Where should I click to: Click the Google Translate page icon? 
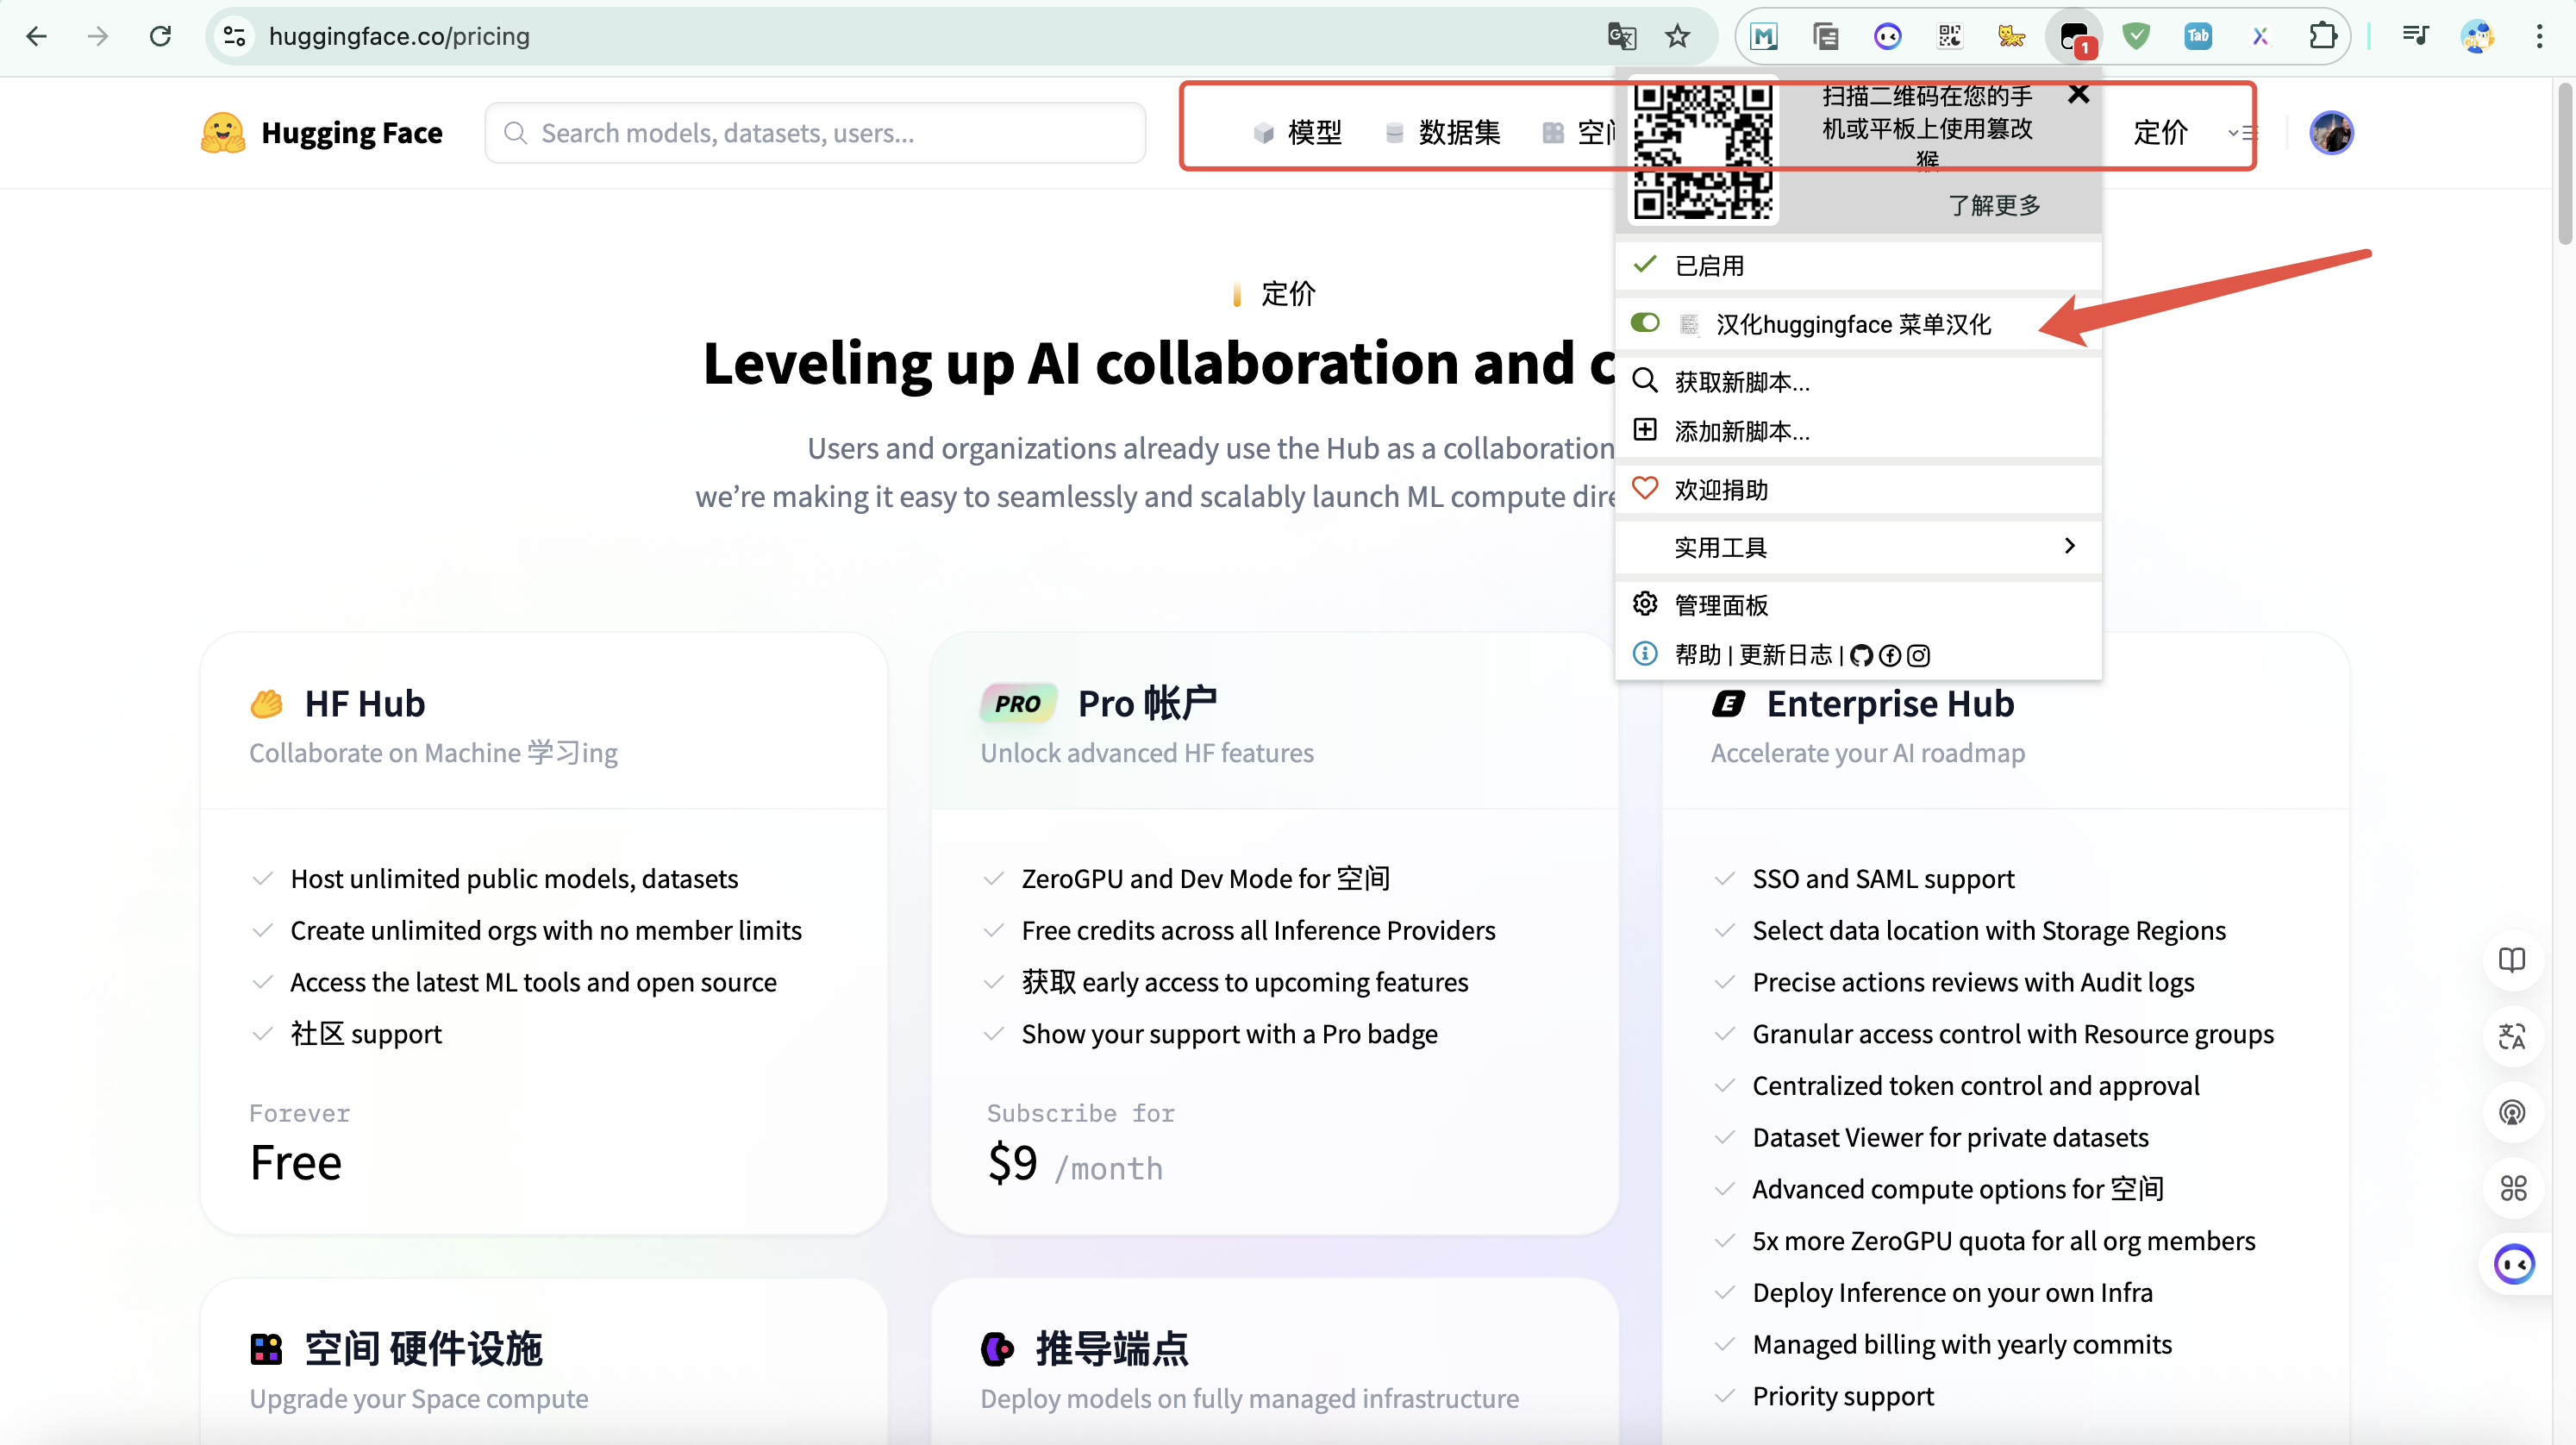1621,37
